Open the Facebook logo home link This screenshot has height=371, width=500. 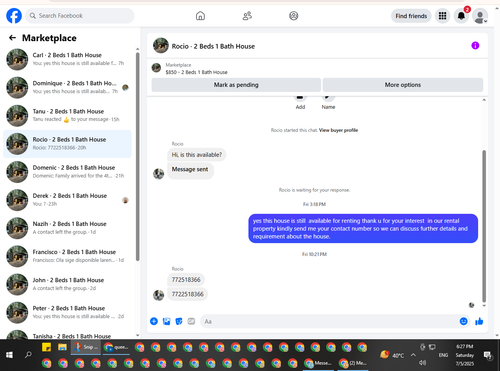(x=14, y=16)
